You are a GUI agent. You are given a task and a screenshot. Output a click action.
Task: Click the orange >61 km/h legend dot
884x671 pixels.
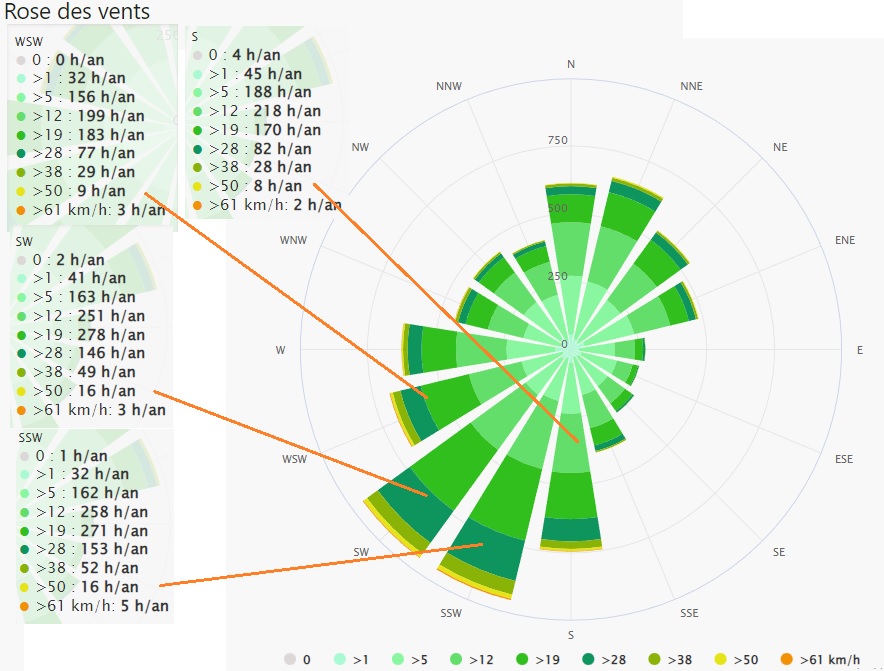[x=788, y=660]
